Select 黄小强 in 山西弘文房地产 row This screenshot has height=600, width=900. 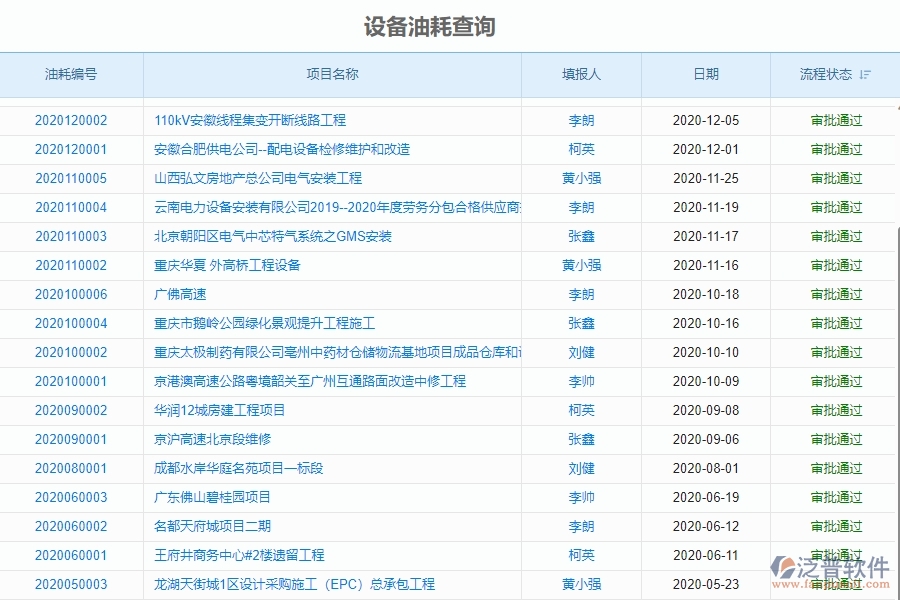pos(581,178)
